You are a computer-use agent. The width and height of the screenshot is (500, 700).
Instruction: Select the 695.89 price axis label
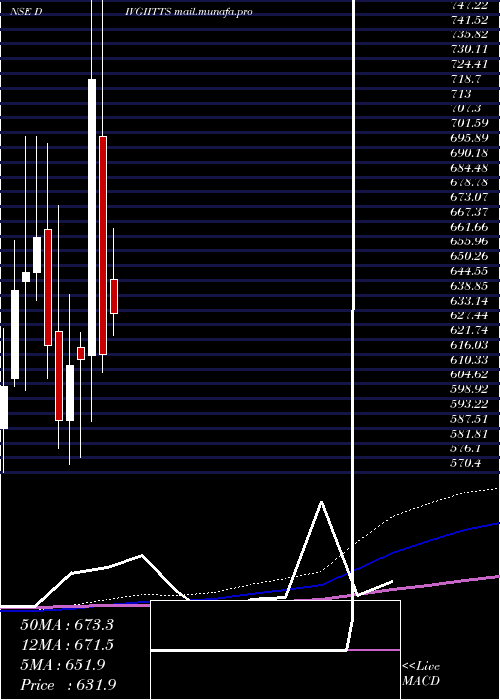pos(469,138)
